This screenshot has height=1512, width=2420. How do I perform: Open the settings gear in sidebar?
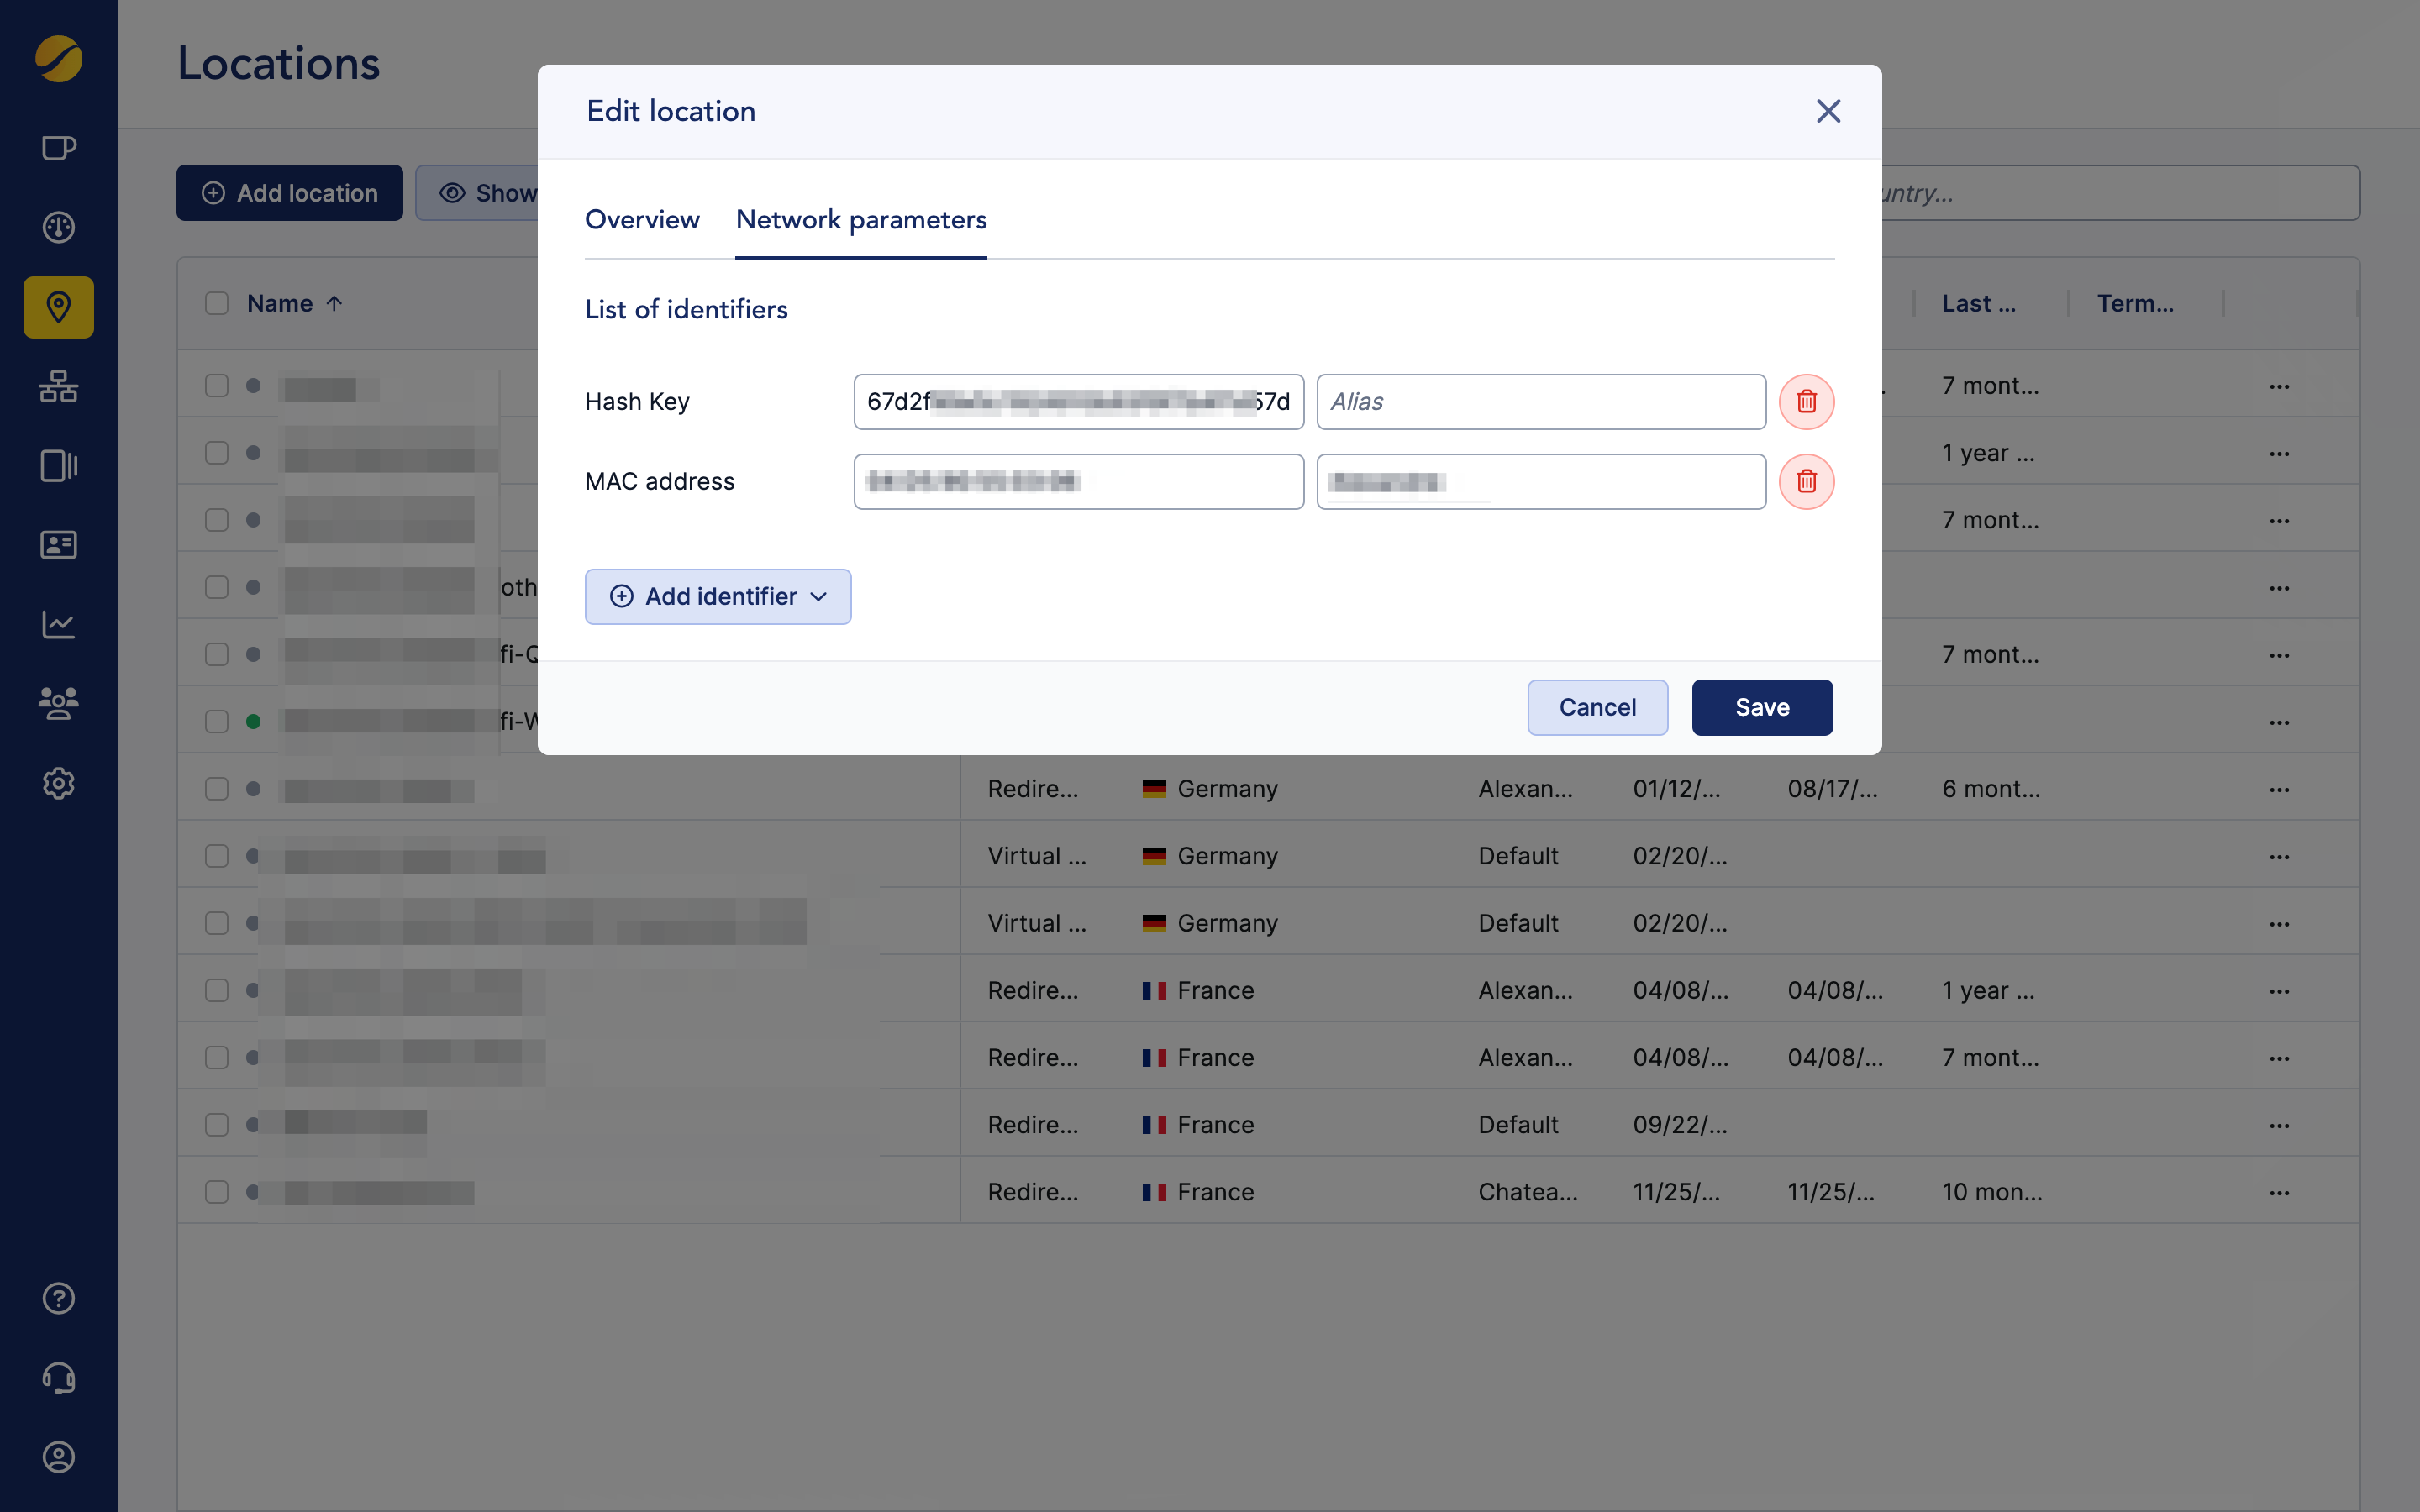click(59, 783)
